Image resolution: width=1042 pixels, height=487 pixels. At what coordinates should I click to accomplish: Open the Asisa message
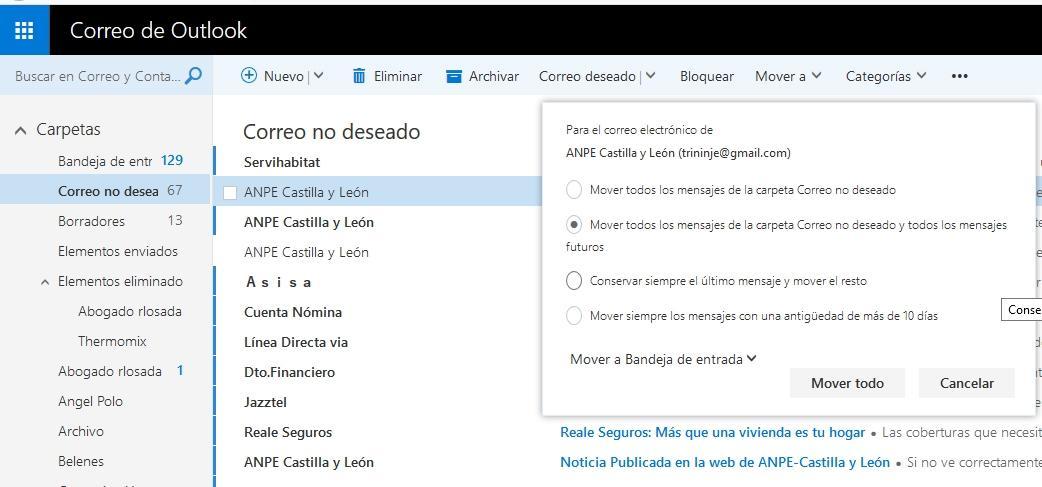pyautogui.click(x=278, y=282)
